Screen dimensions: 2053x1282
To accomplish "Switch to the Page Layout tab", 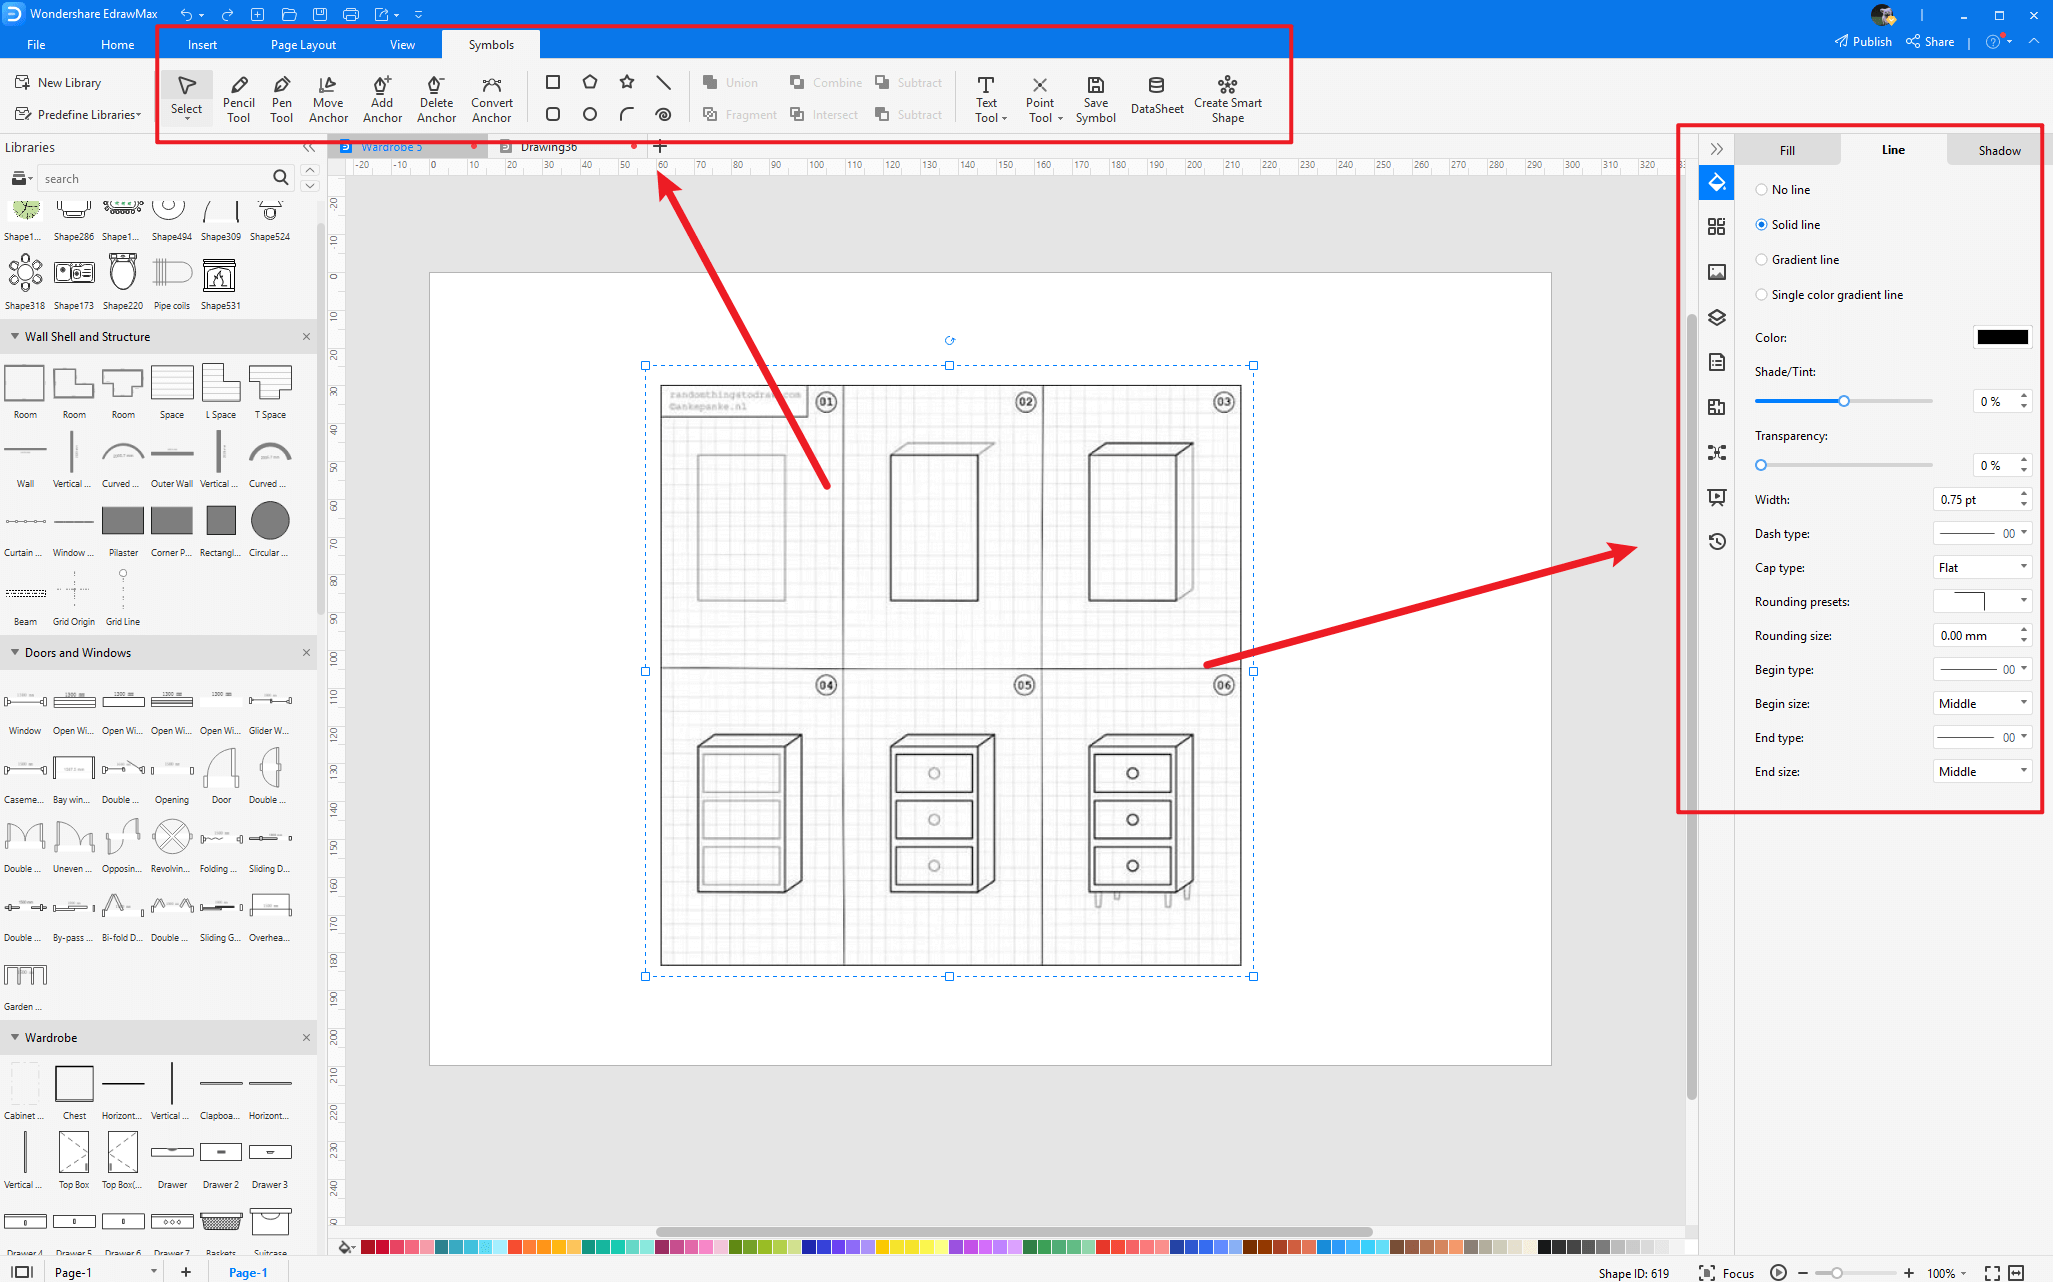I will (x=303, y=45).
